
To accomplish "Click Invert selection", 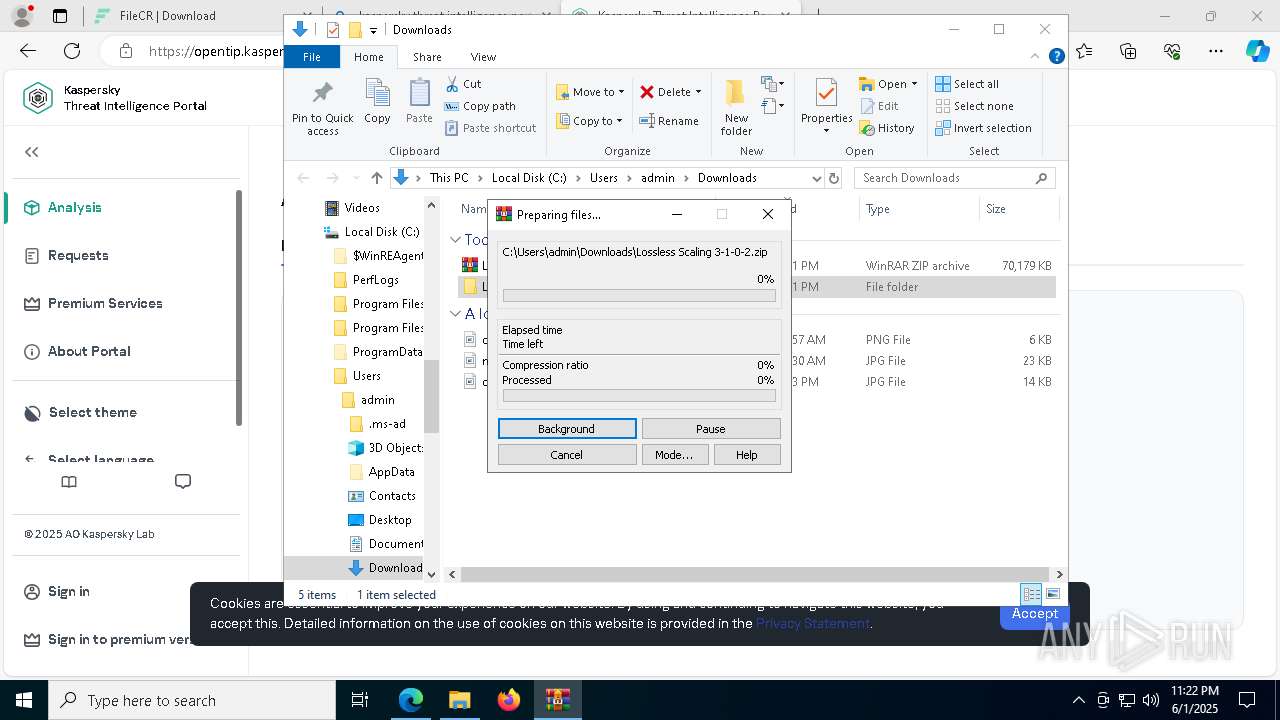I will pos(983,128).
